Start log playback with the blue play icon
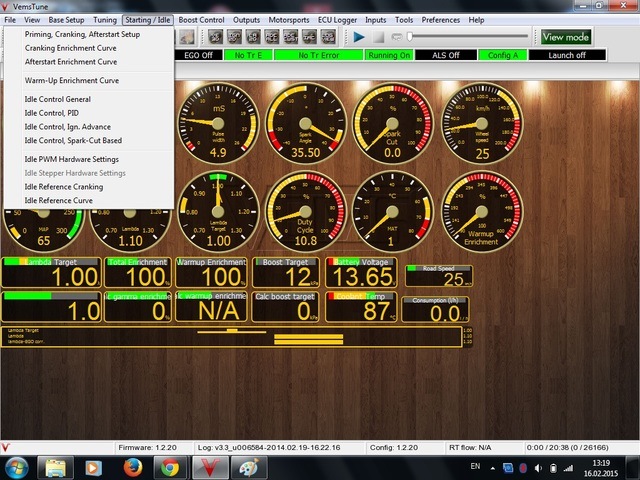 359,37
